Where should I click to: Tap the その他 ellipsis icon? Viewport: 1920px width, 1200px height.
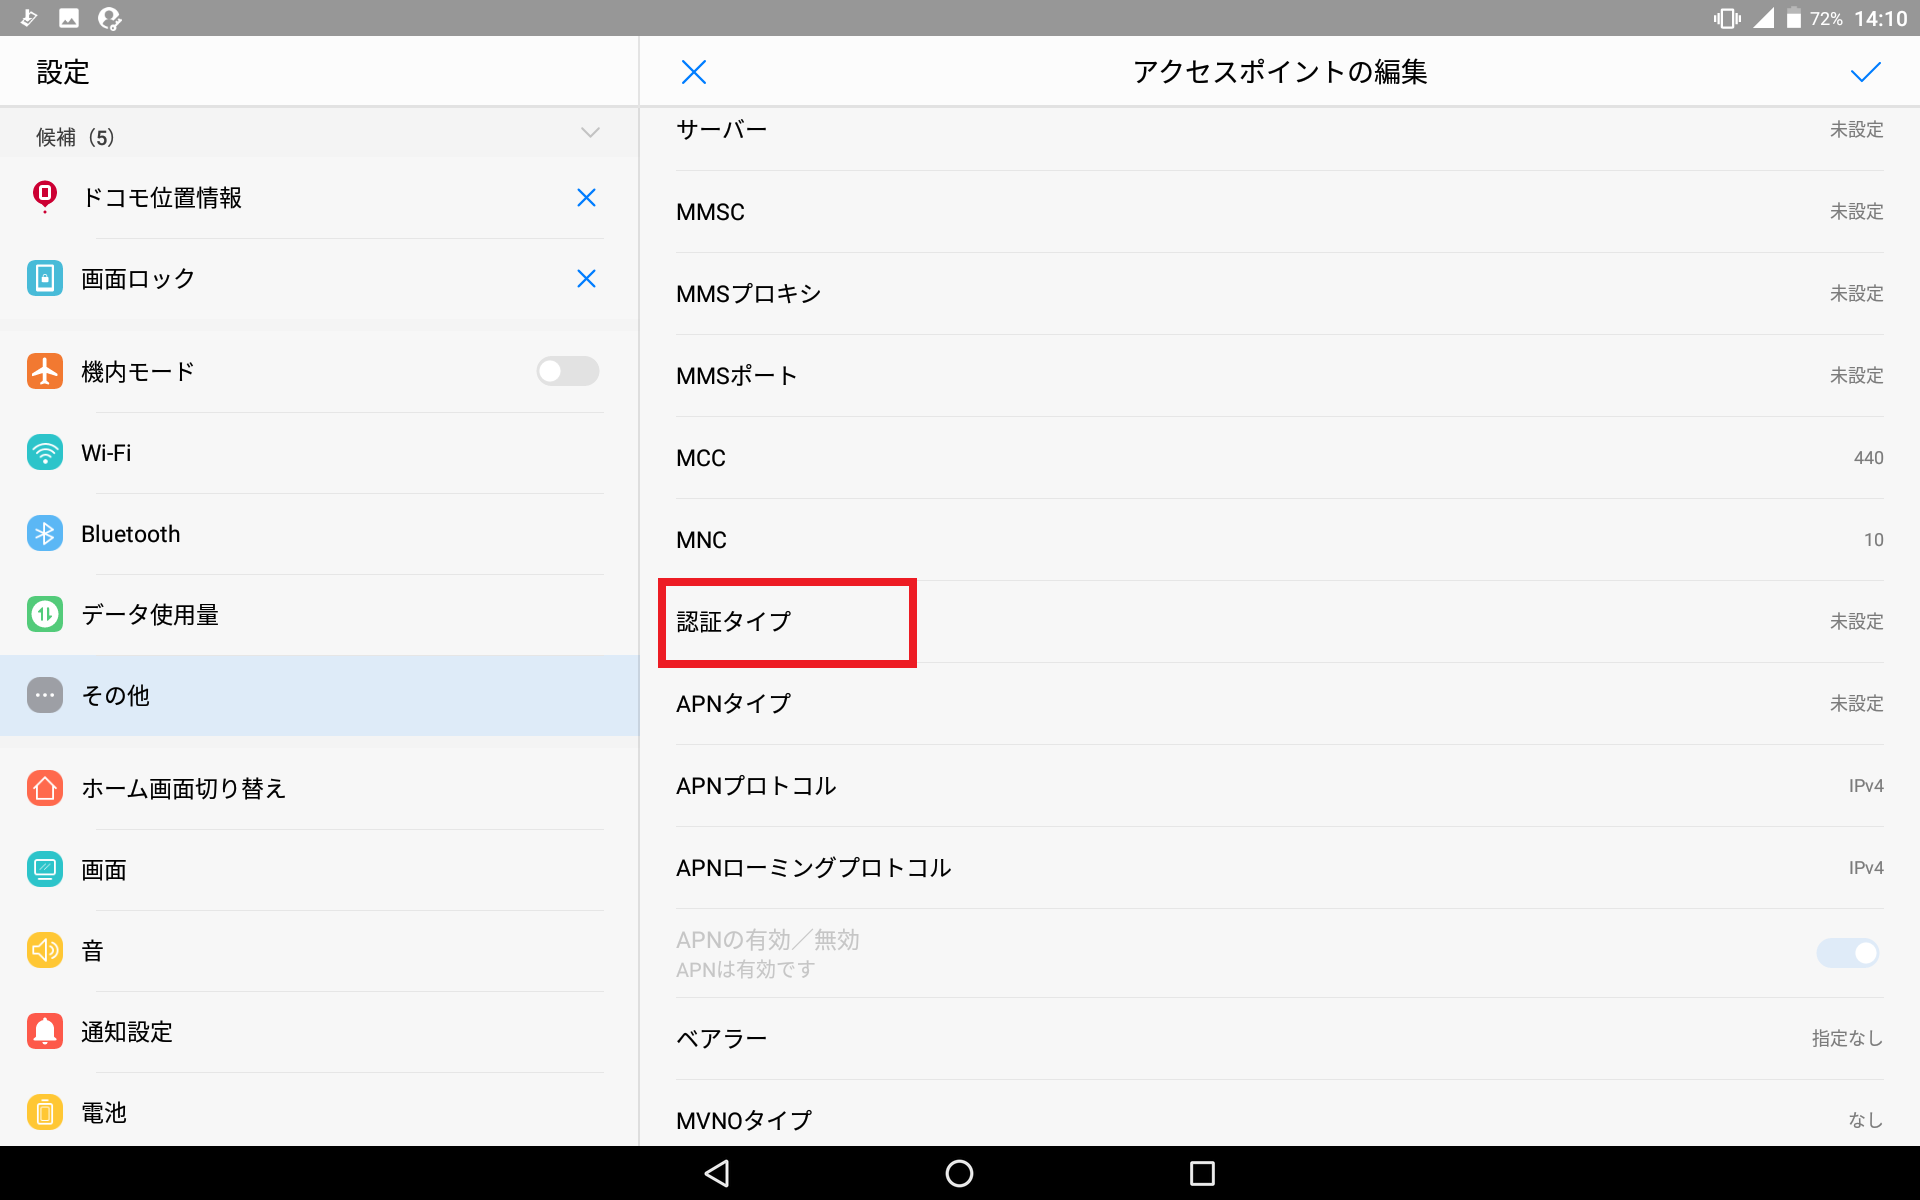coord(45,695)
